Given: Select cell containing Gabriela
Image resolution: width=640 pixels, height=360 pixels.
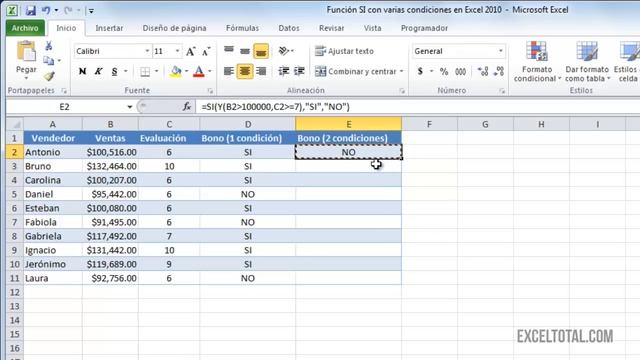Looking at the screenshot, I should coord(53,236).
